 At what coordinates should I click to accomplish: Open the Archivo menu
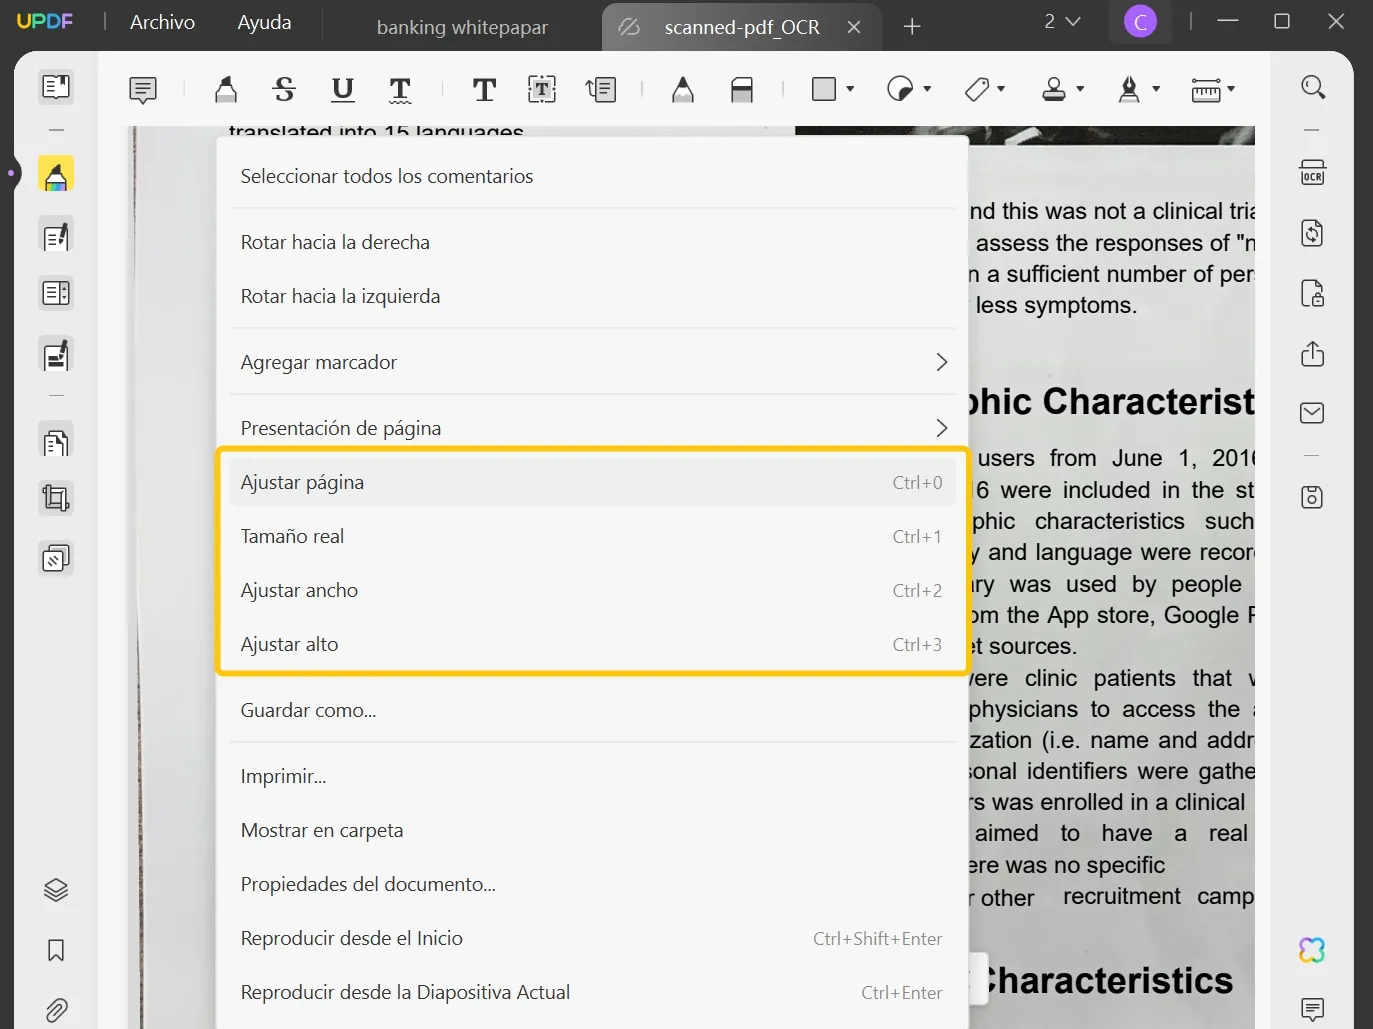pos(162,22)
